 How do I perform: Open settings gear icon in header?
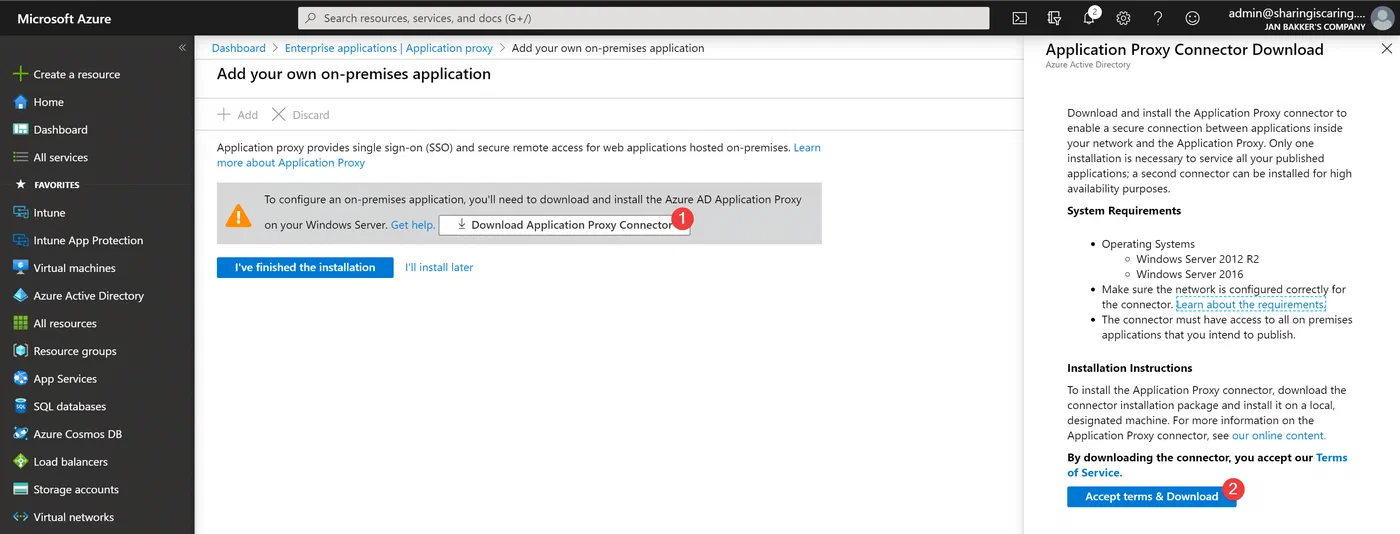click(1123, 18)
